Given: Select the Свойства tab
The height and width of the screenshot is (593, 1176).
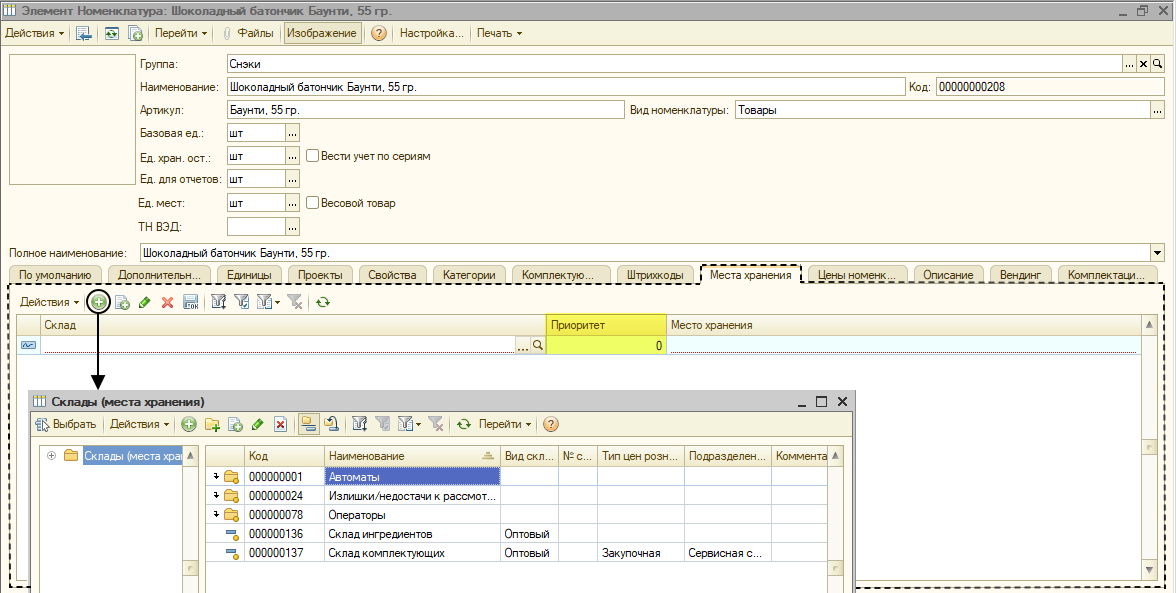Looking at the screenshot, I should (x=392, y=275).
